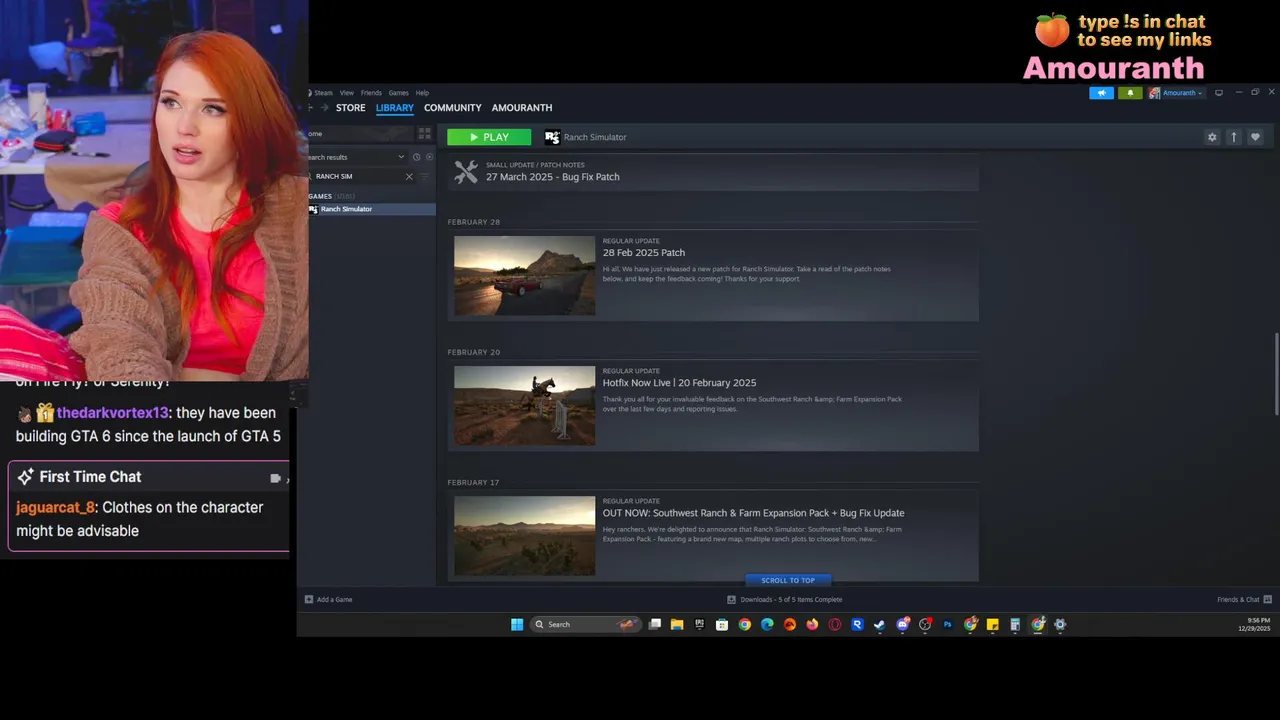Click the SCROLL TO TOP button
Screen dimensions: 1280x720
coord(788,580)
